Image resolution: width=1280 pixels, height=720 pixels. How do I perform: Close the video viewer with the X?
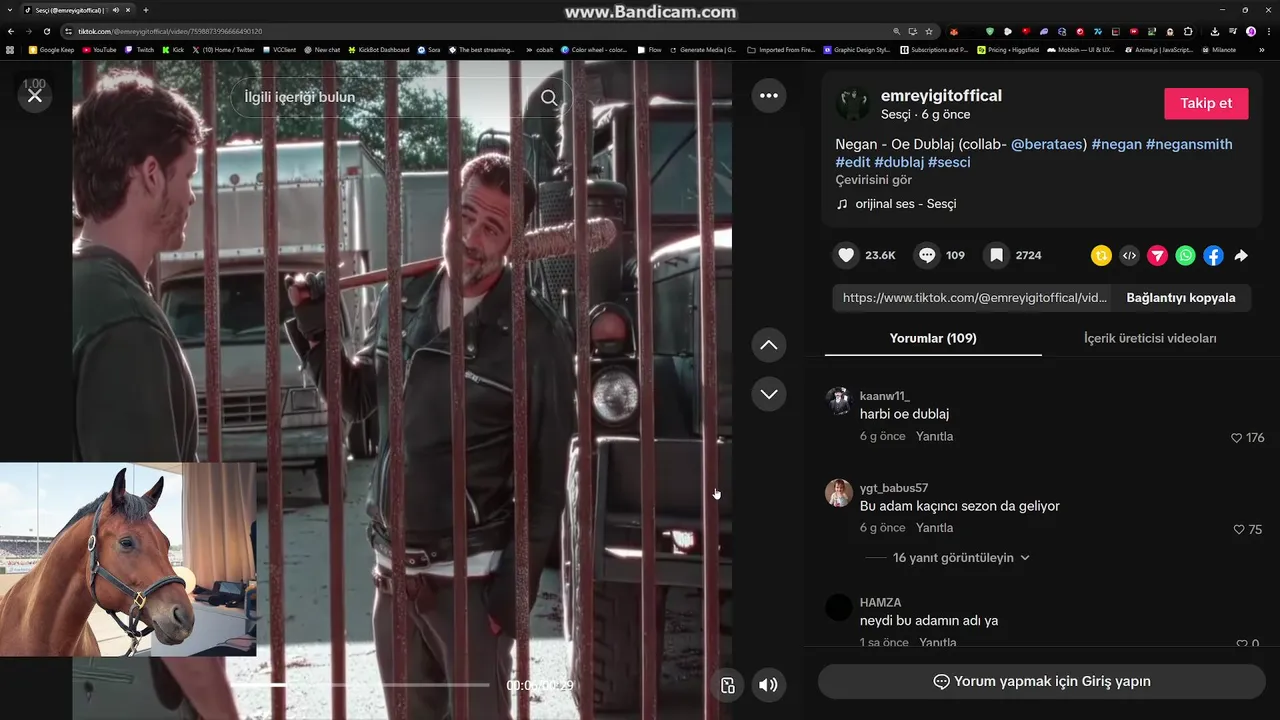click(35, 96)
